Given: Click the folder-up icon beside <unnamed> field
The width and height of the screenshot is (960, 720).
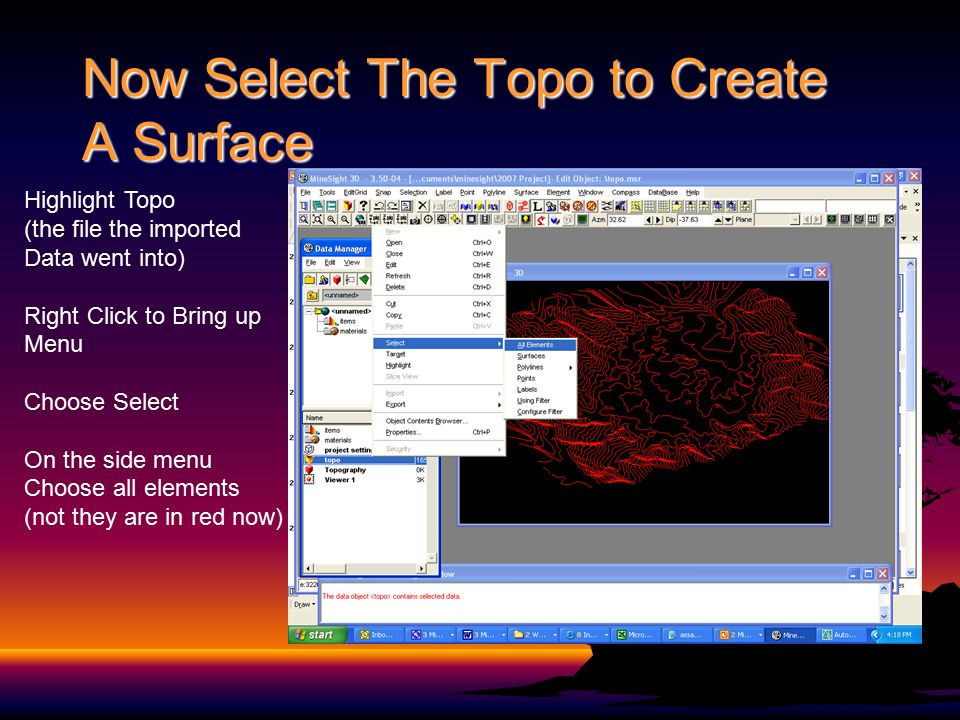Looking at the screenshot, I should 312,295.
